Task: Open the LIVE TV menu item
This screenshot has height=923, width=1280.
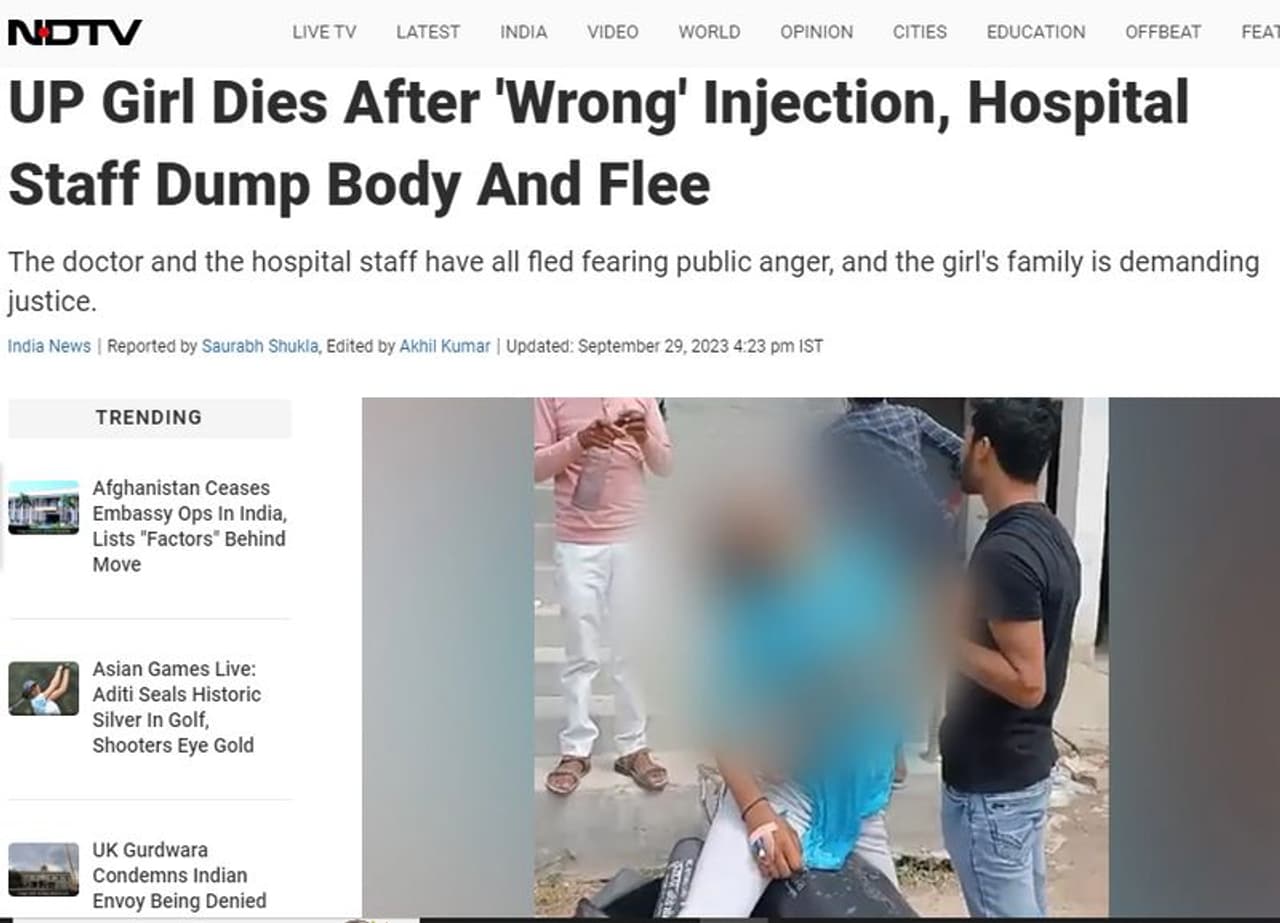Action: click(324, 32)
